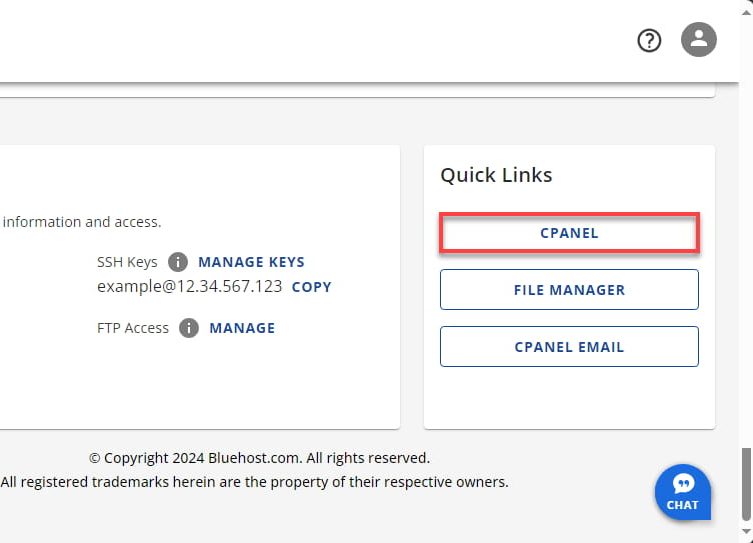Viewport: 753px width, 543px height.
Task: Click the vertical scrollbar thumb
Action: [x=745, y=484]
